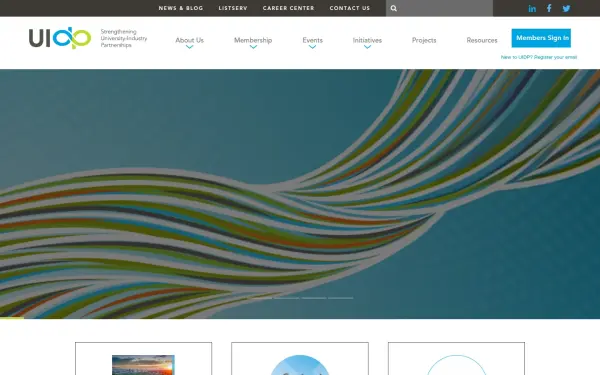Image resolution: width=600 pixels, height=375 pixels.
Task: Open the Contact Us page
Action: 350,8
